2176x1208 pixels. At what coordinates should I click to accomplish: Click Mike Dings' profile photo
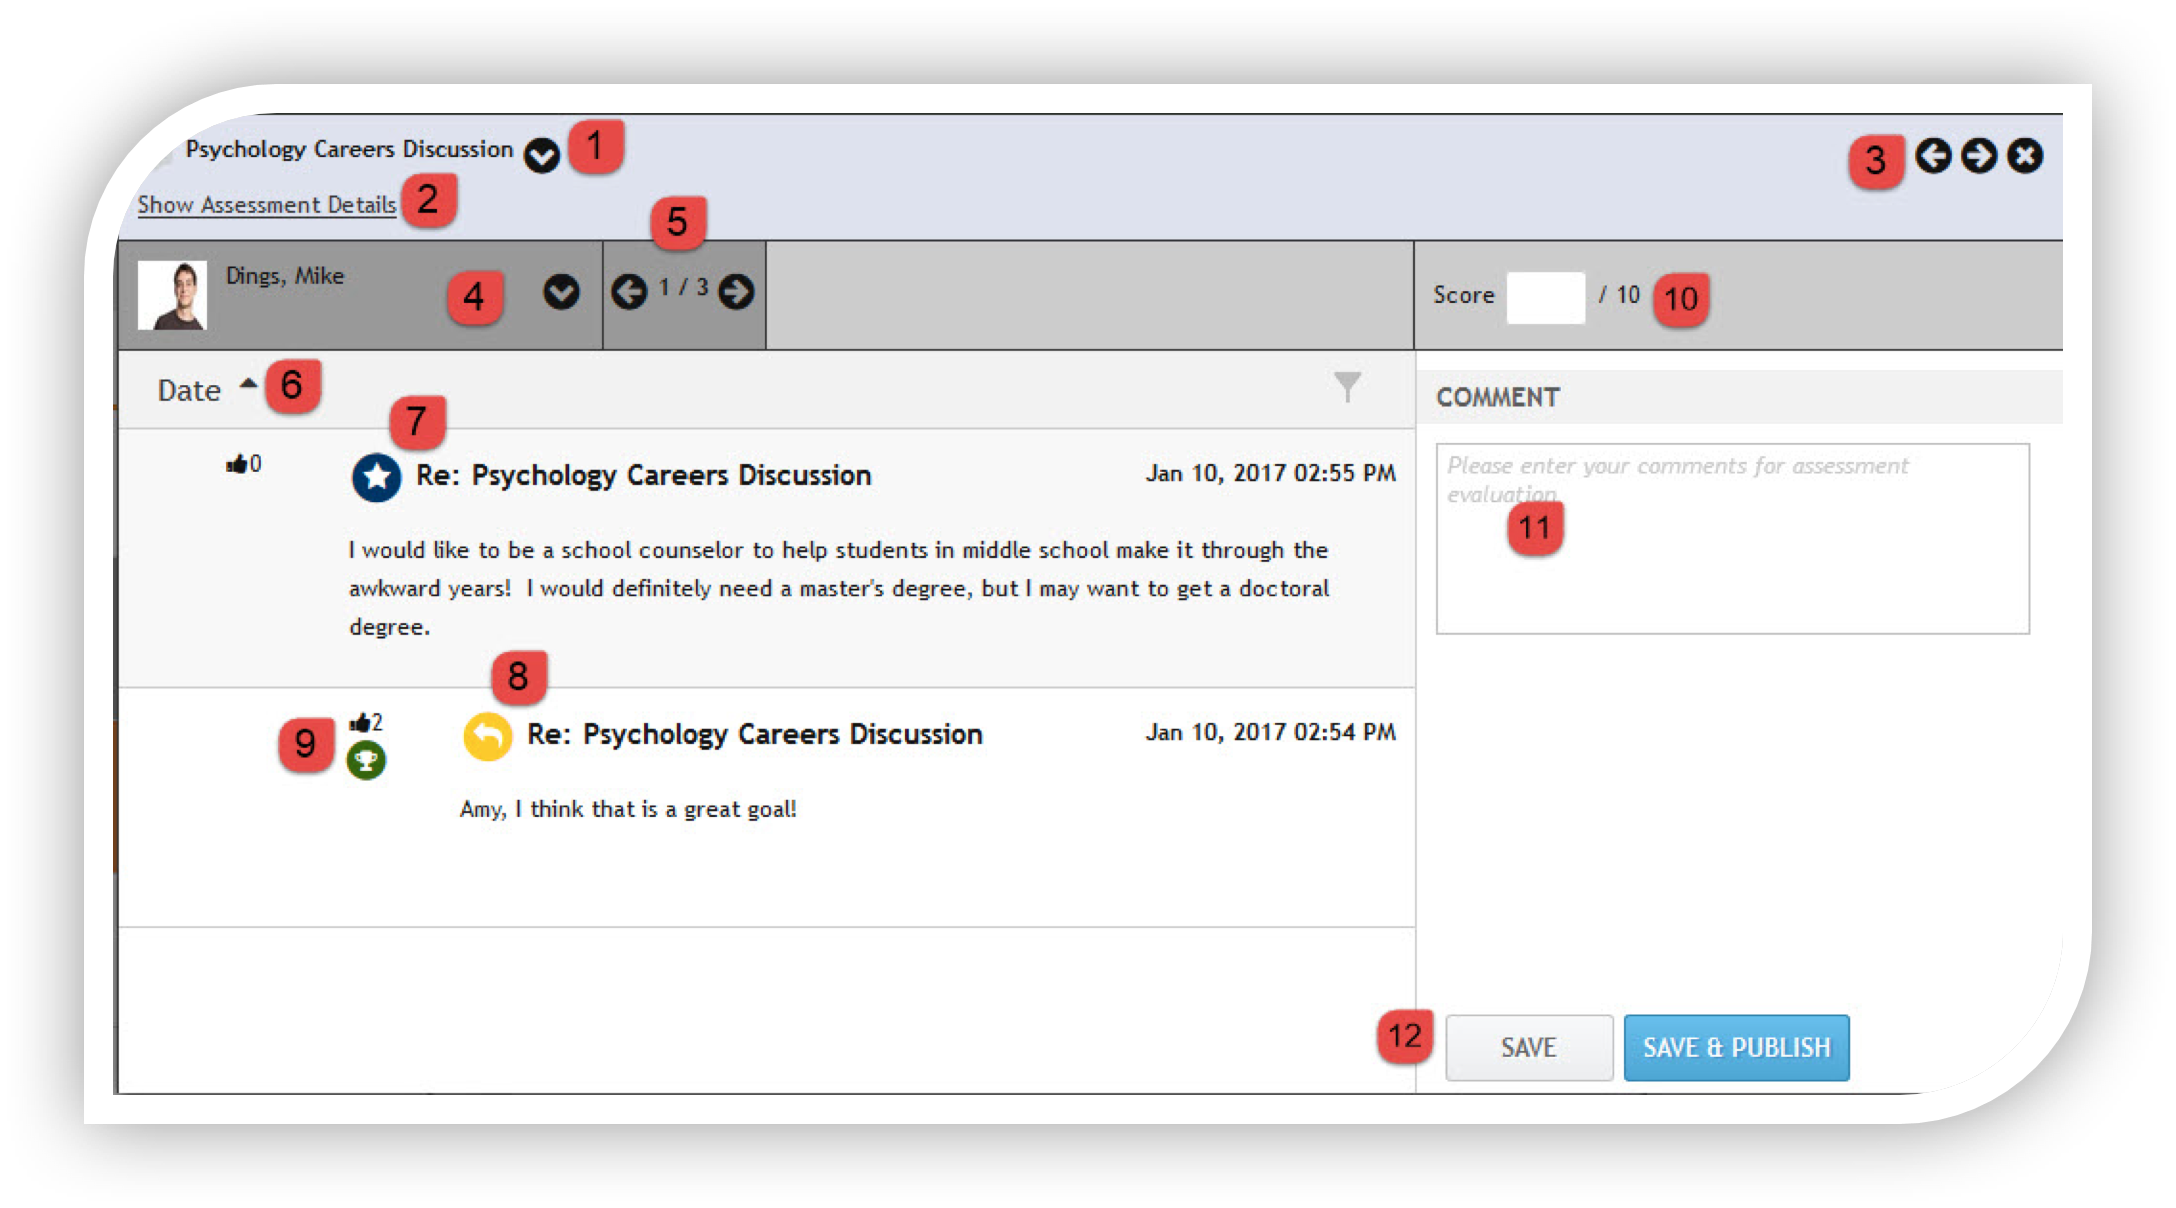172,295
